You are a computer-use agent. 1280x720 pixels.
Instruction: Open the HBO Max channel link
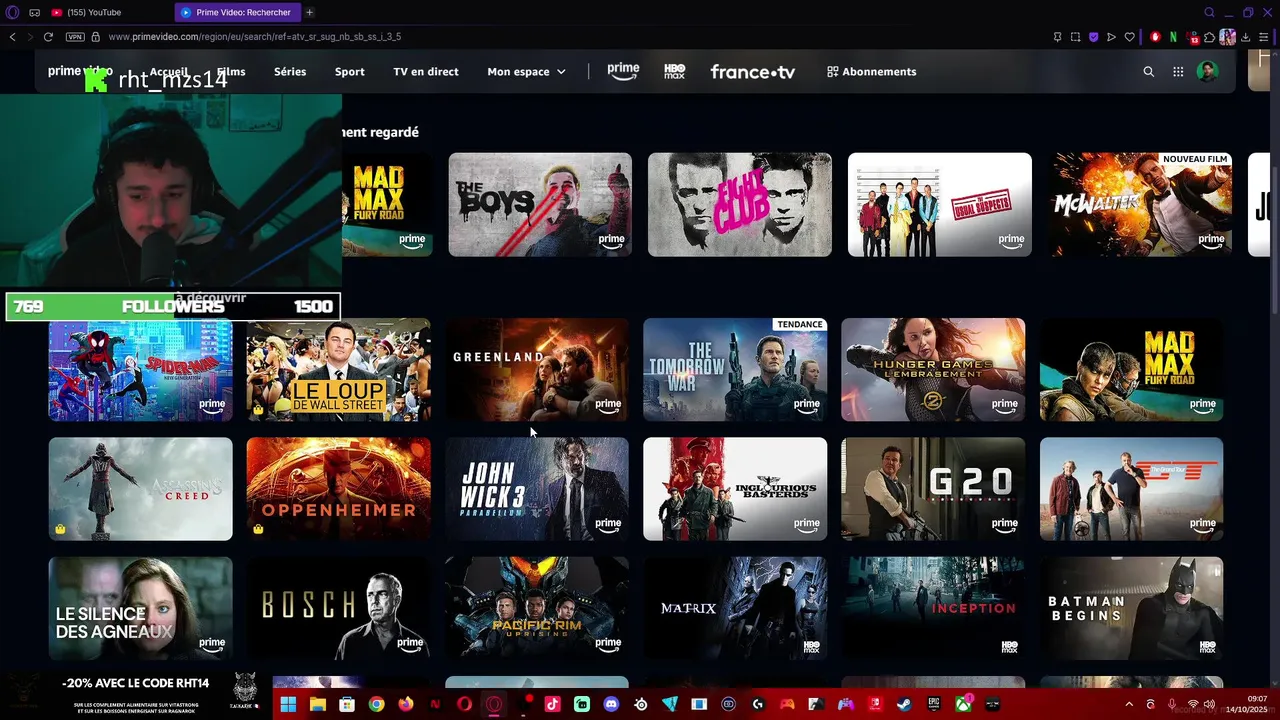coord(675,72)
